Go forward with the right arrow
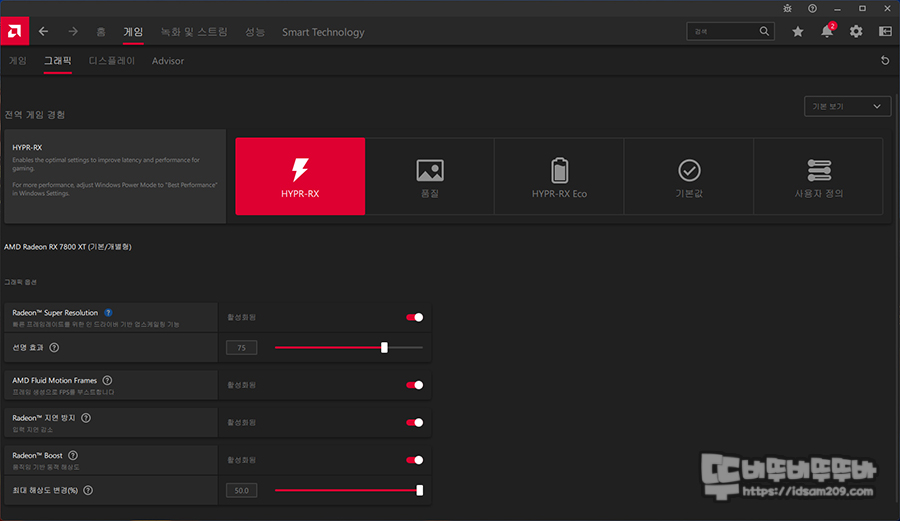The height and width of the screenshot is (521, 900). (72, 32)
